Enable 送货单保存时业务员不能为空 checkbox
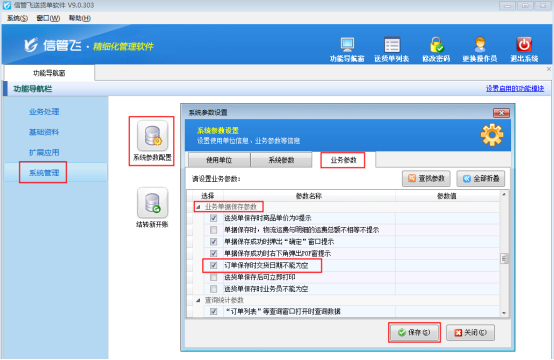 pyautogui.click(x=213, y=289)
